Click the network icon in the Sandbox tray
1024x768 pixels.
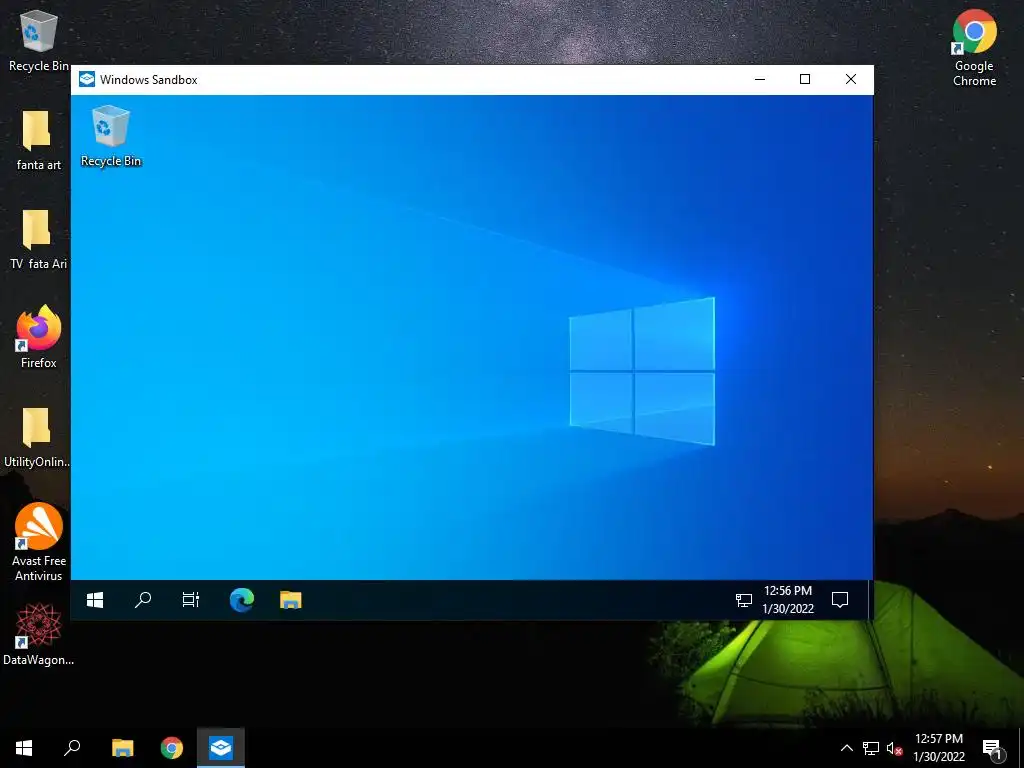tap(743, 600)
